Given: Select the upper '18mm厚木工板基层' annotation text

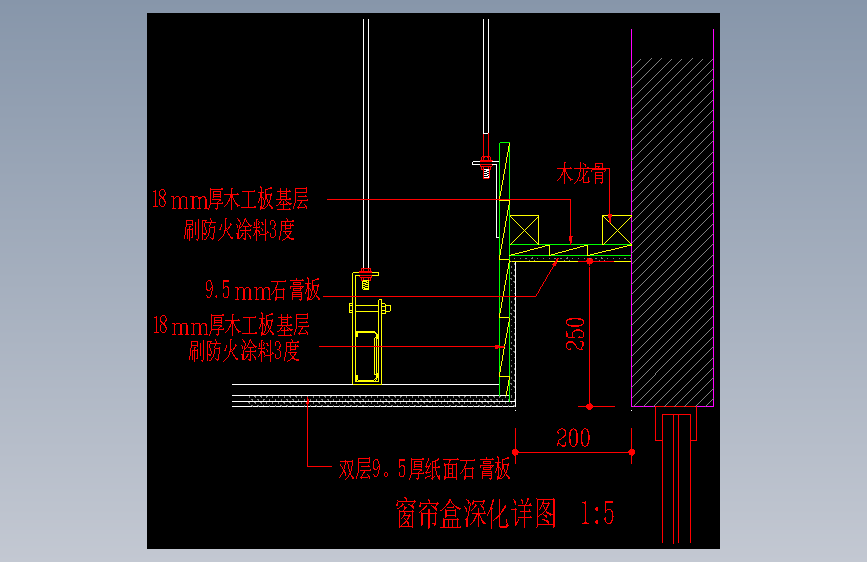Looking at the screenshot, I should point(231,199).
